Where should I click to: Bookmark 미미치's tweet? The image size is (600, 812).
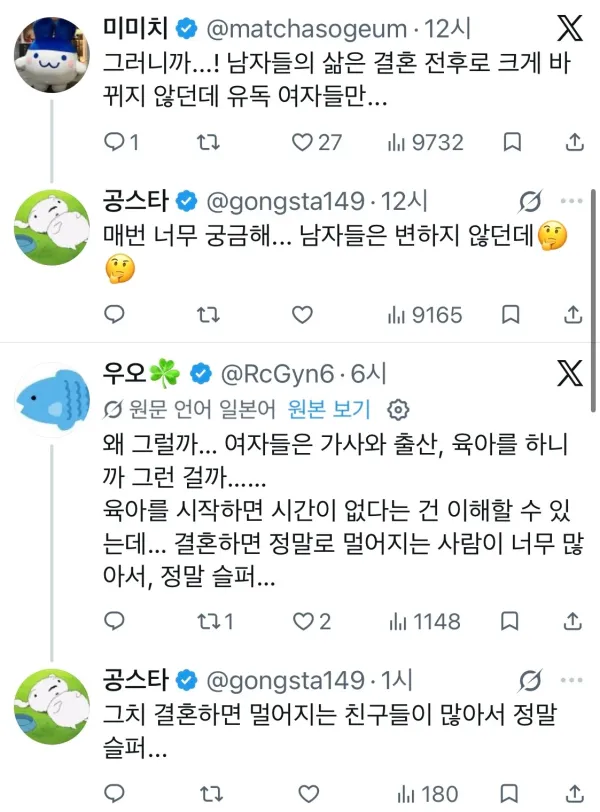512,142
